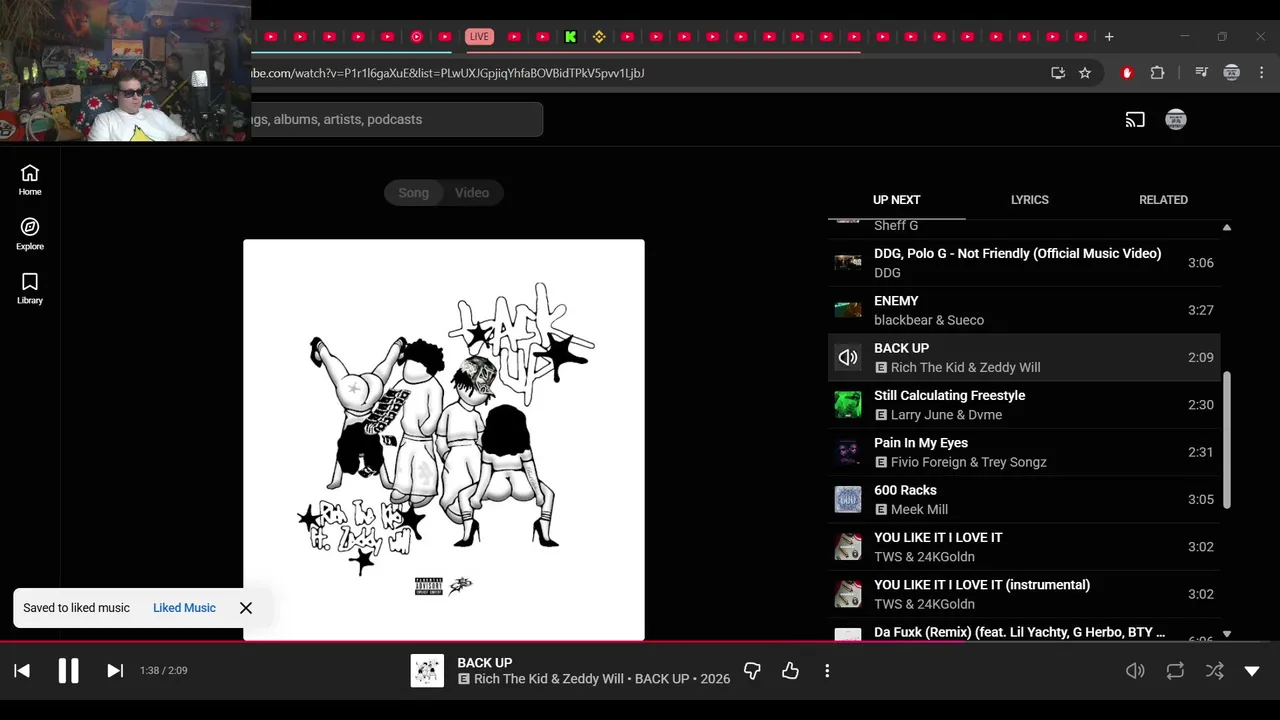Play 600 Racks by Meek Mill
The image size is (1280, 720).
pyautogui.click(x=1024, y=499)
